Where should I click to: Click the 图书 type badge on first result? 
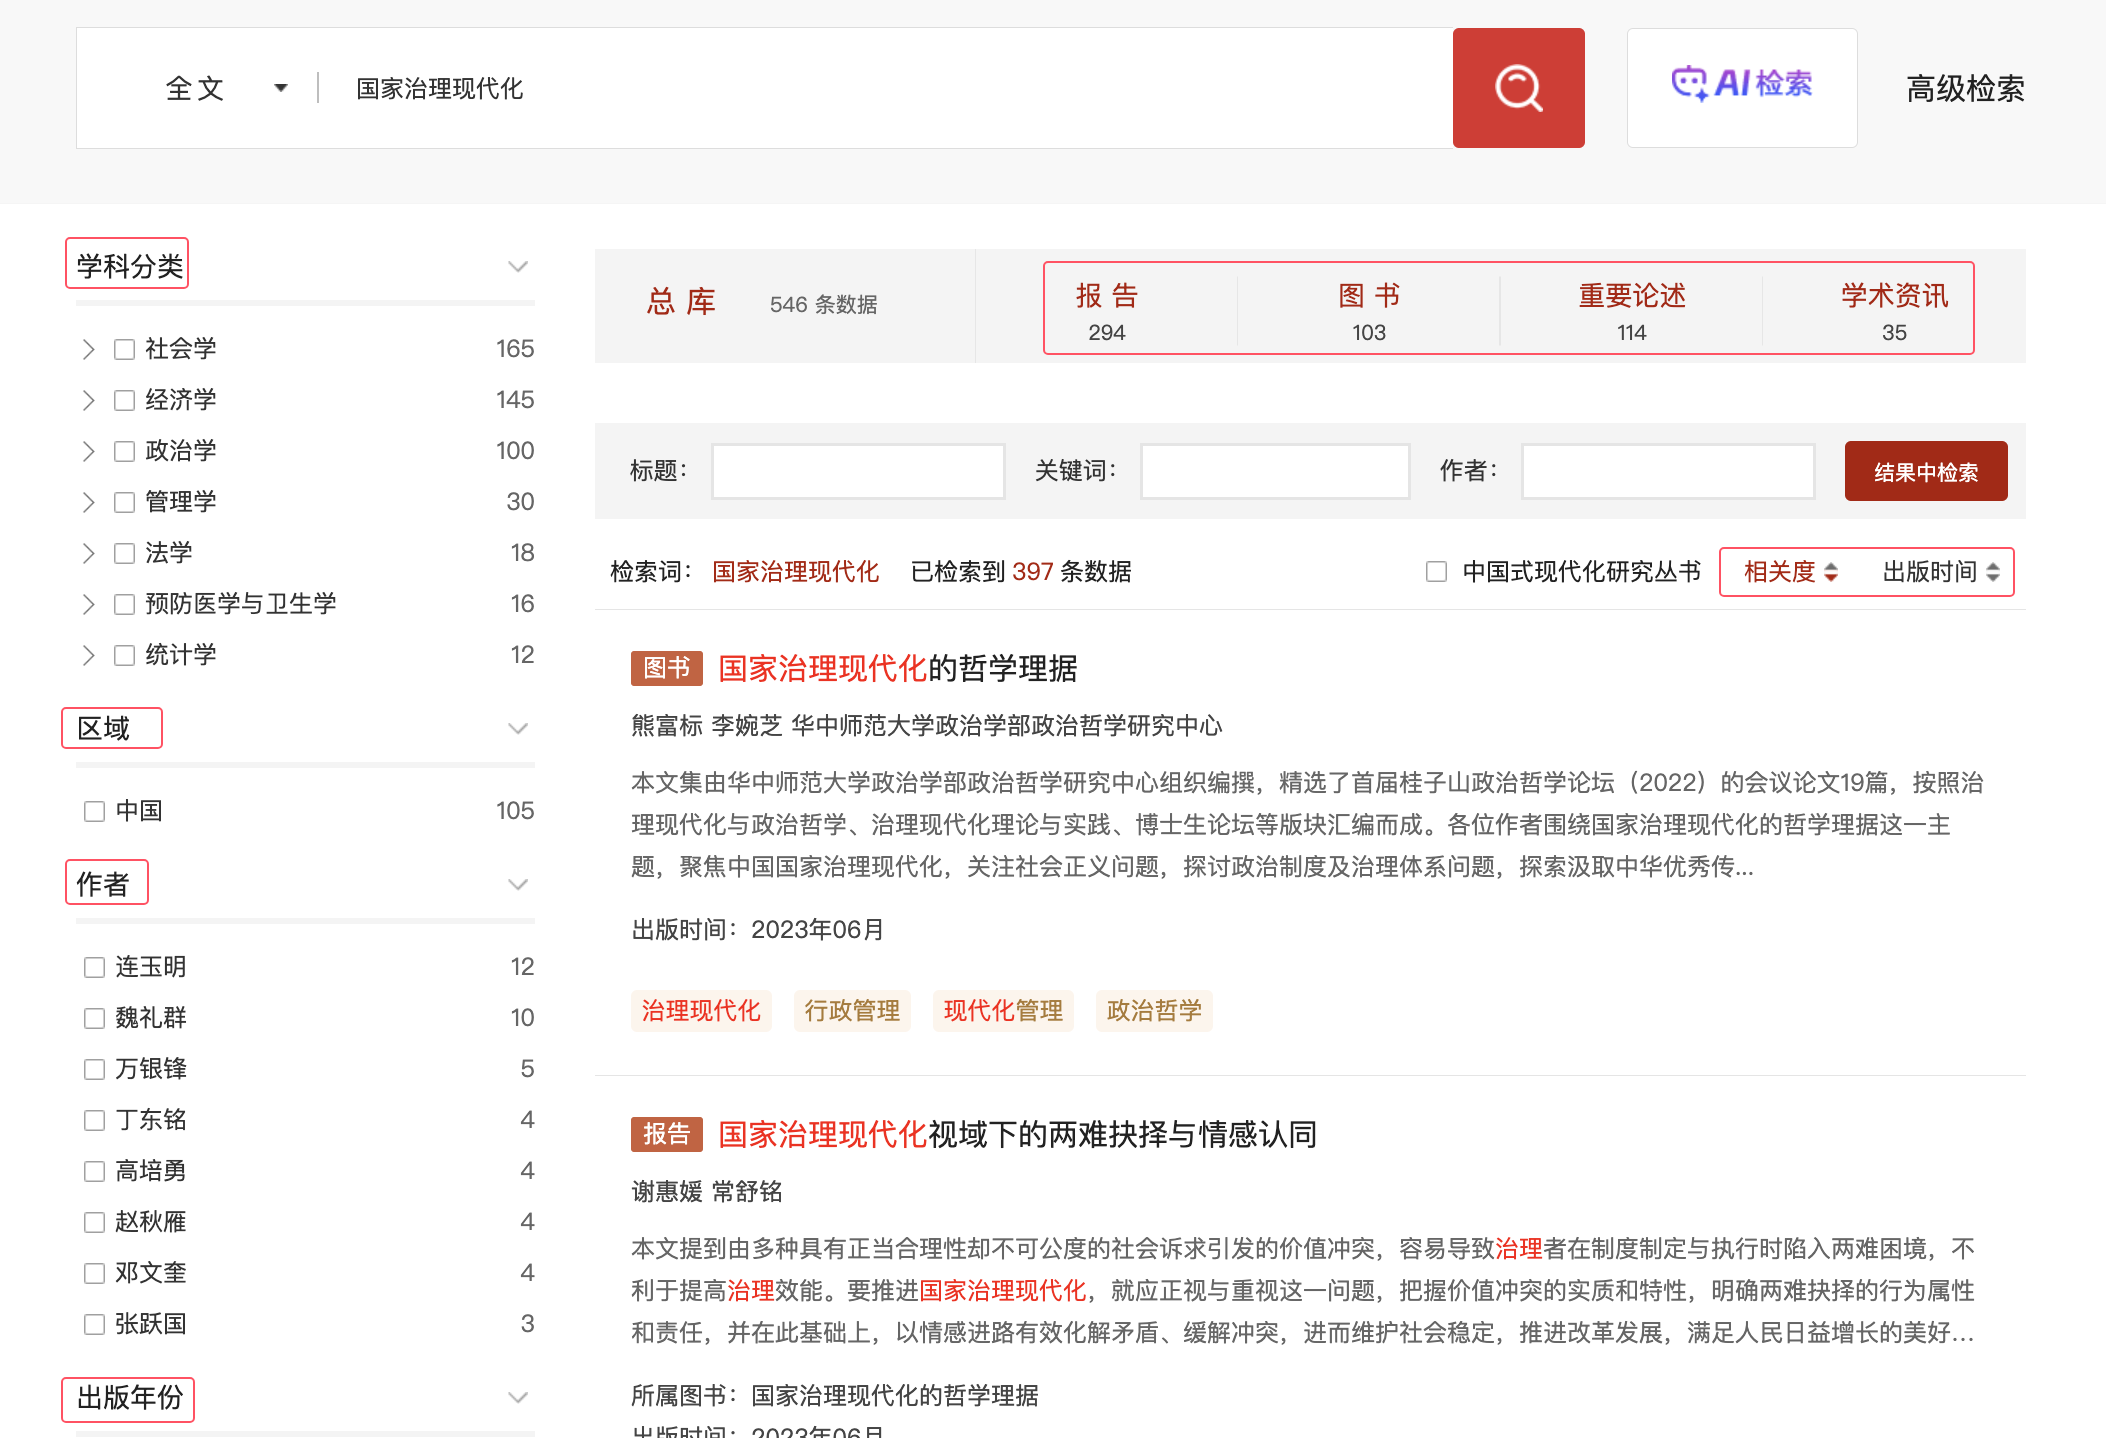pyautogui.click(x=667, y=668)
